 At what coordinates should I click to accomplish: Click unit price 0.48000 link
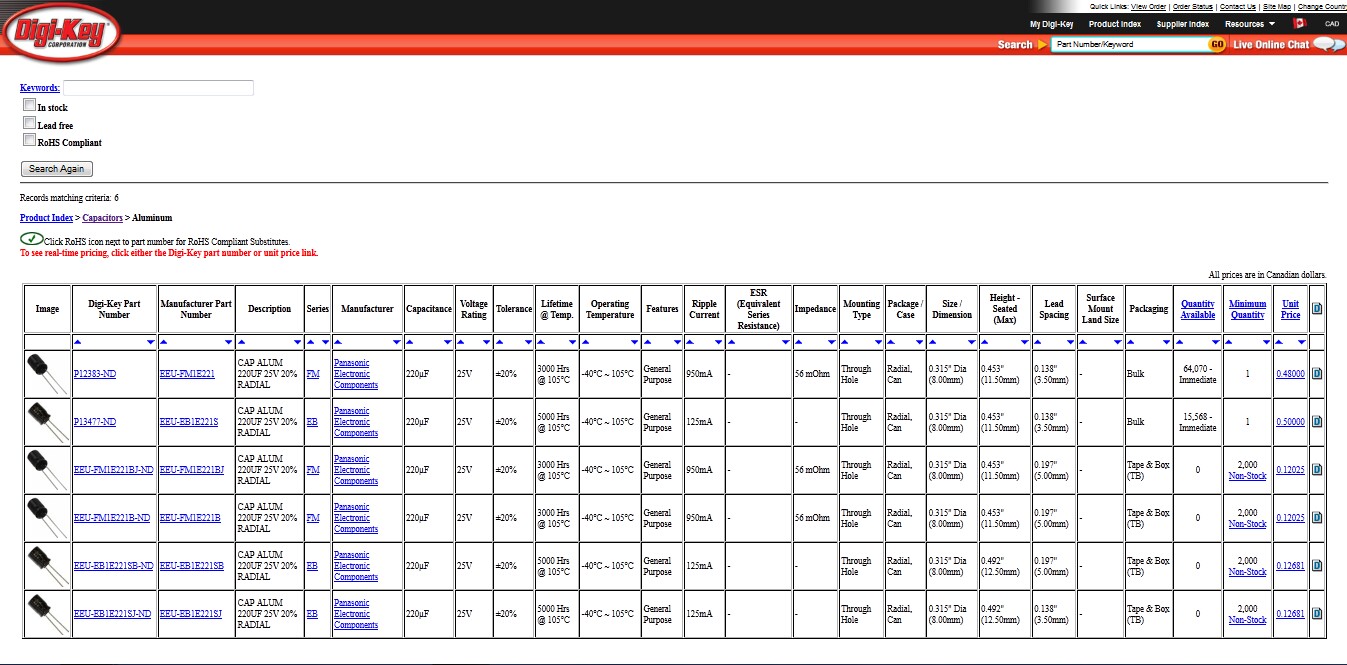pos(1290,374)
